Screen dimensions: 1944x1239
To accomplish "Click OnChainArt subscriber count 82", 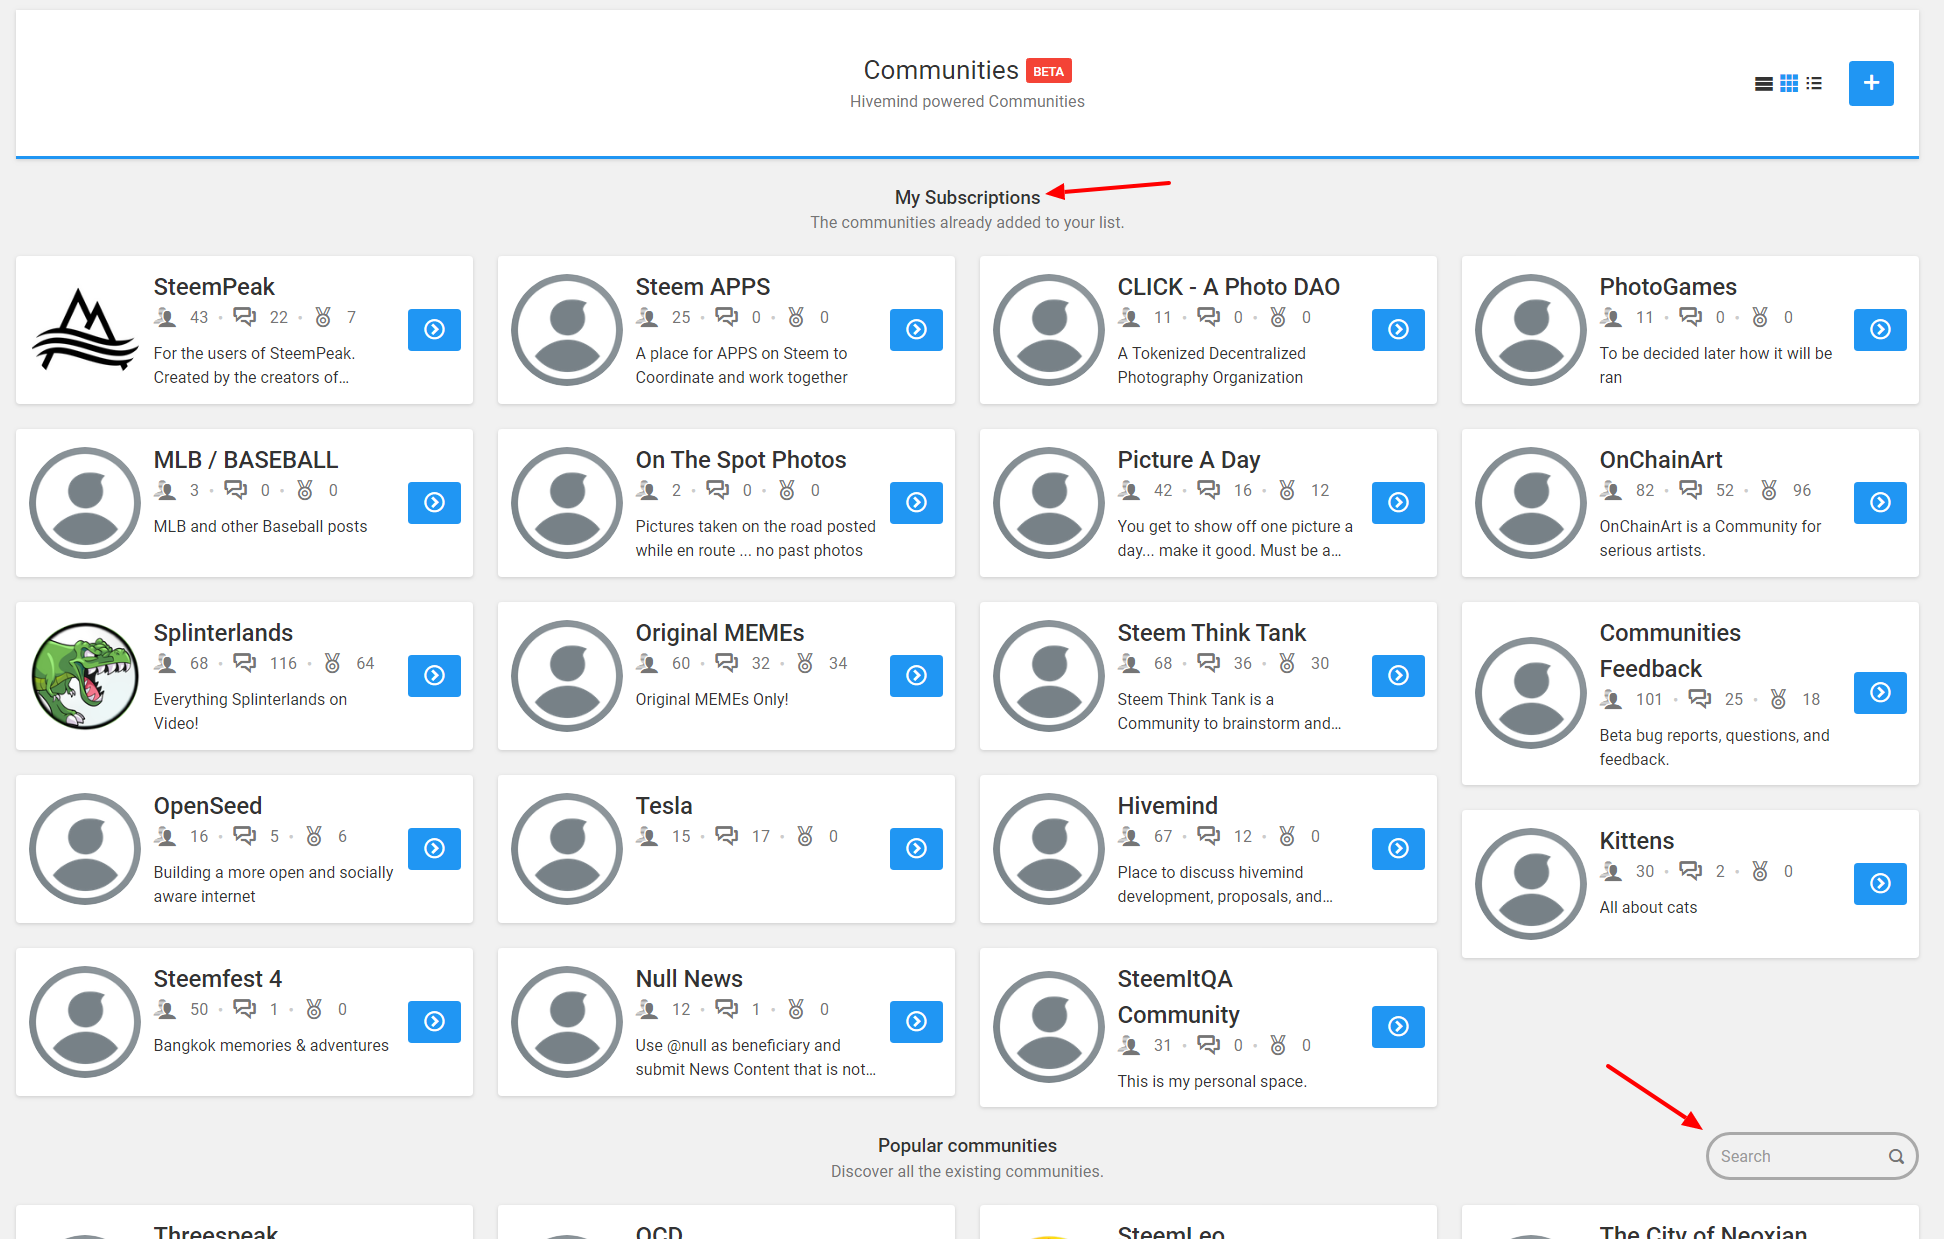I will (x=1645, y=491).
